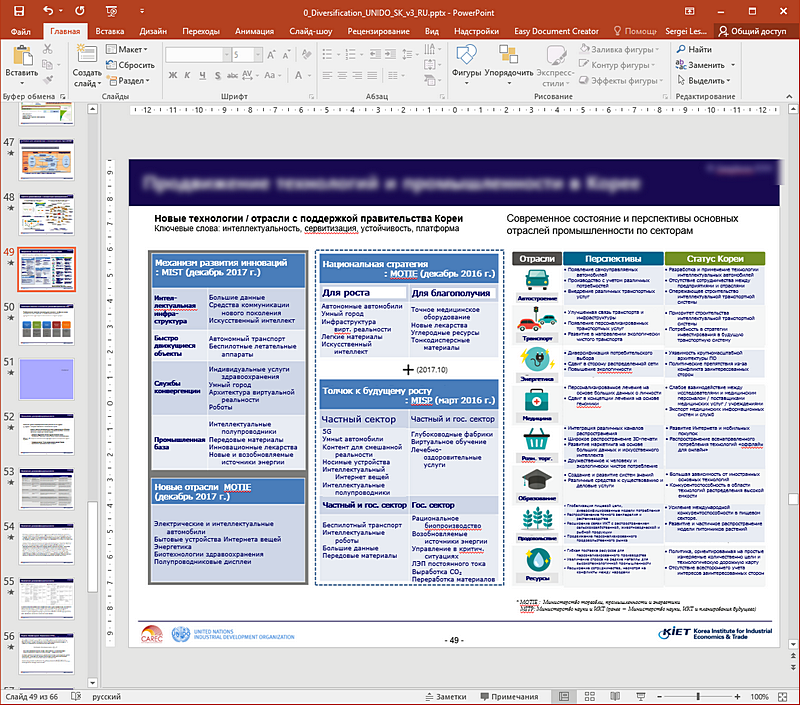The image size is (800, 705).
Task: Align text right in paragraph group
Action: point(357,75)
